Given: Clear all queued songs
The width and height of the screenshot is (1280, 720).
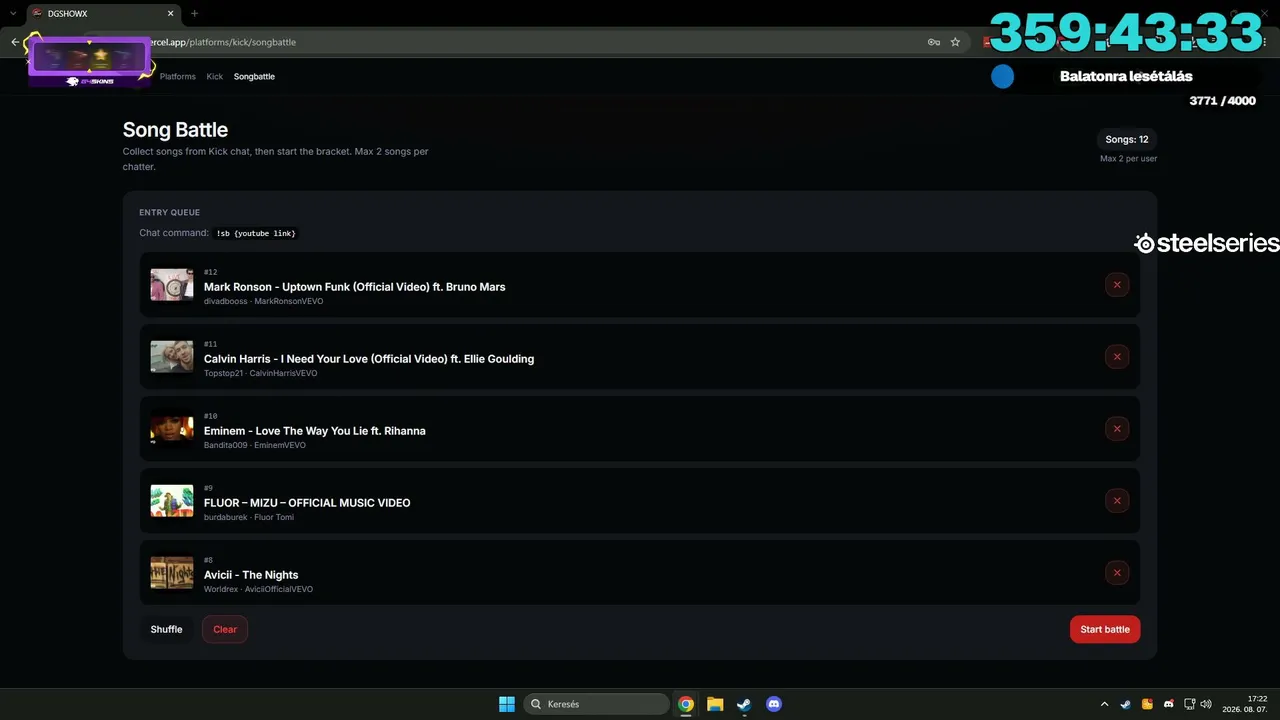Looking at the screenshot, I should coord(225,629).
